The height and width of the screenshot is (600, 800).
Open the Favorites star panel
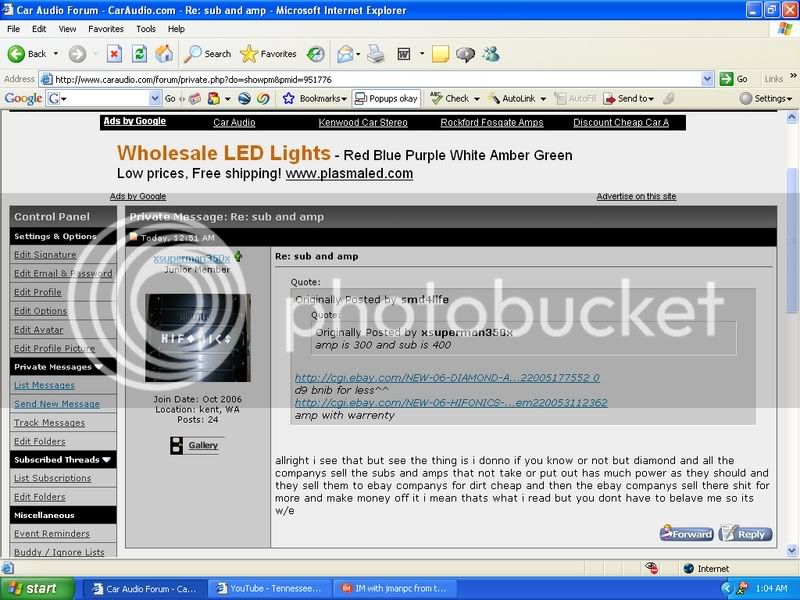(268, 54)
